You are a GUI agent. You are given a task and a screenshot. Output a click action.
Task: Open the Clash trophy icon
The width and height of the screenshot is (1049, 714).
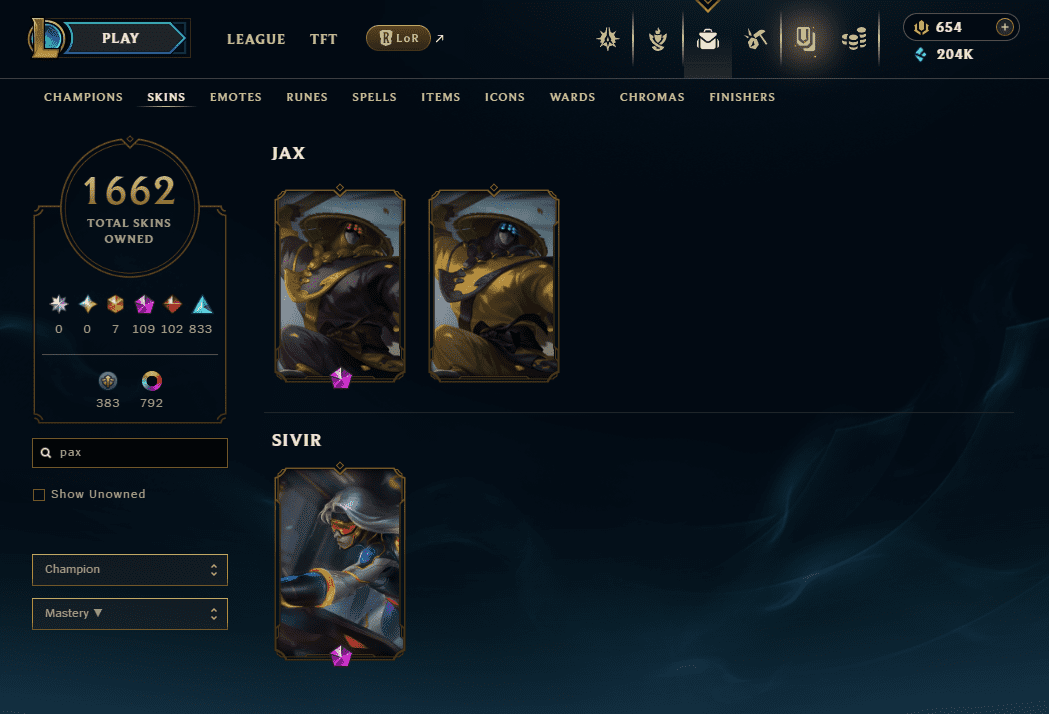tap(658, 39)
